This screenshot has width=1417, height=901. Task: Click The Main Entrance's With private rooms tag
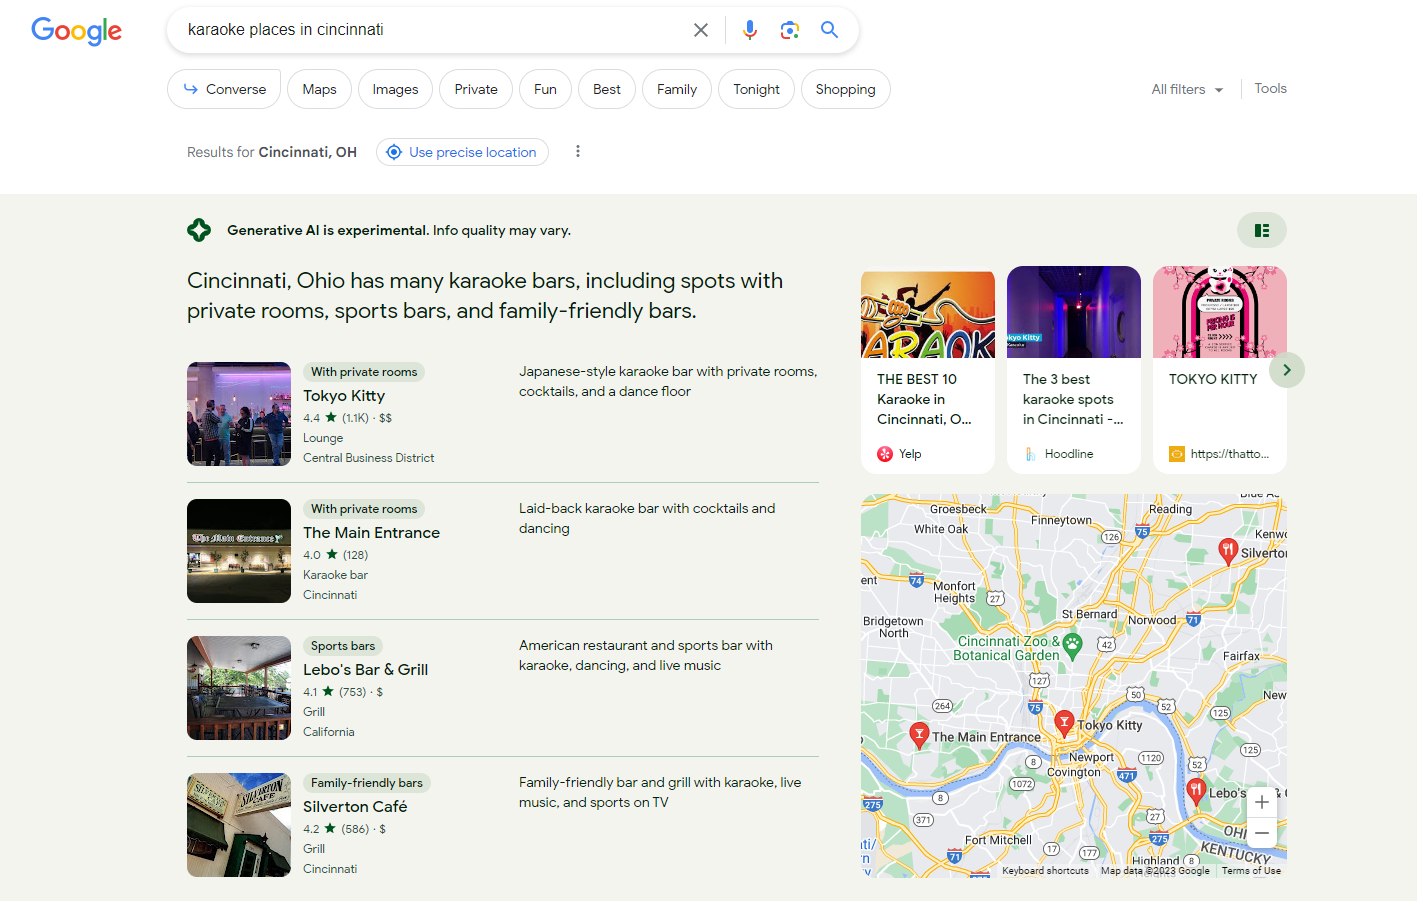(364, 509)
